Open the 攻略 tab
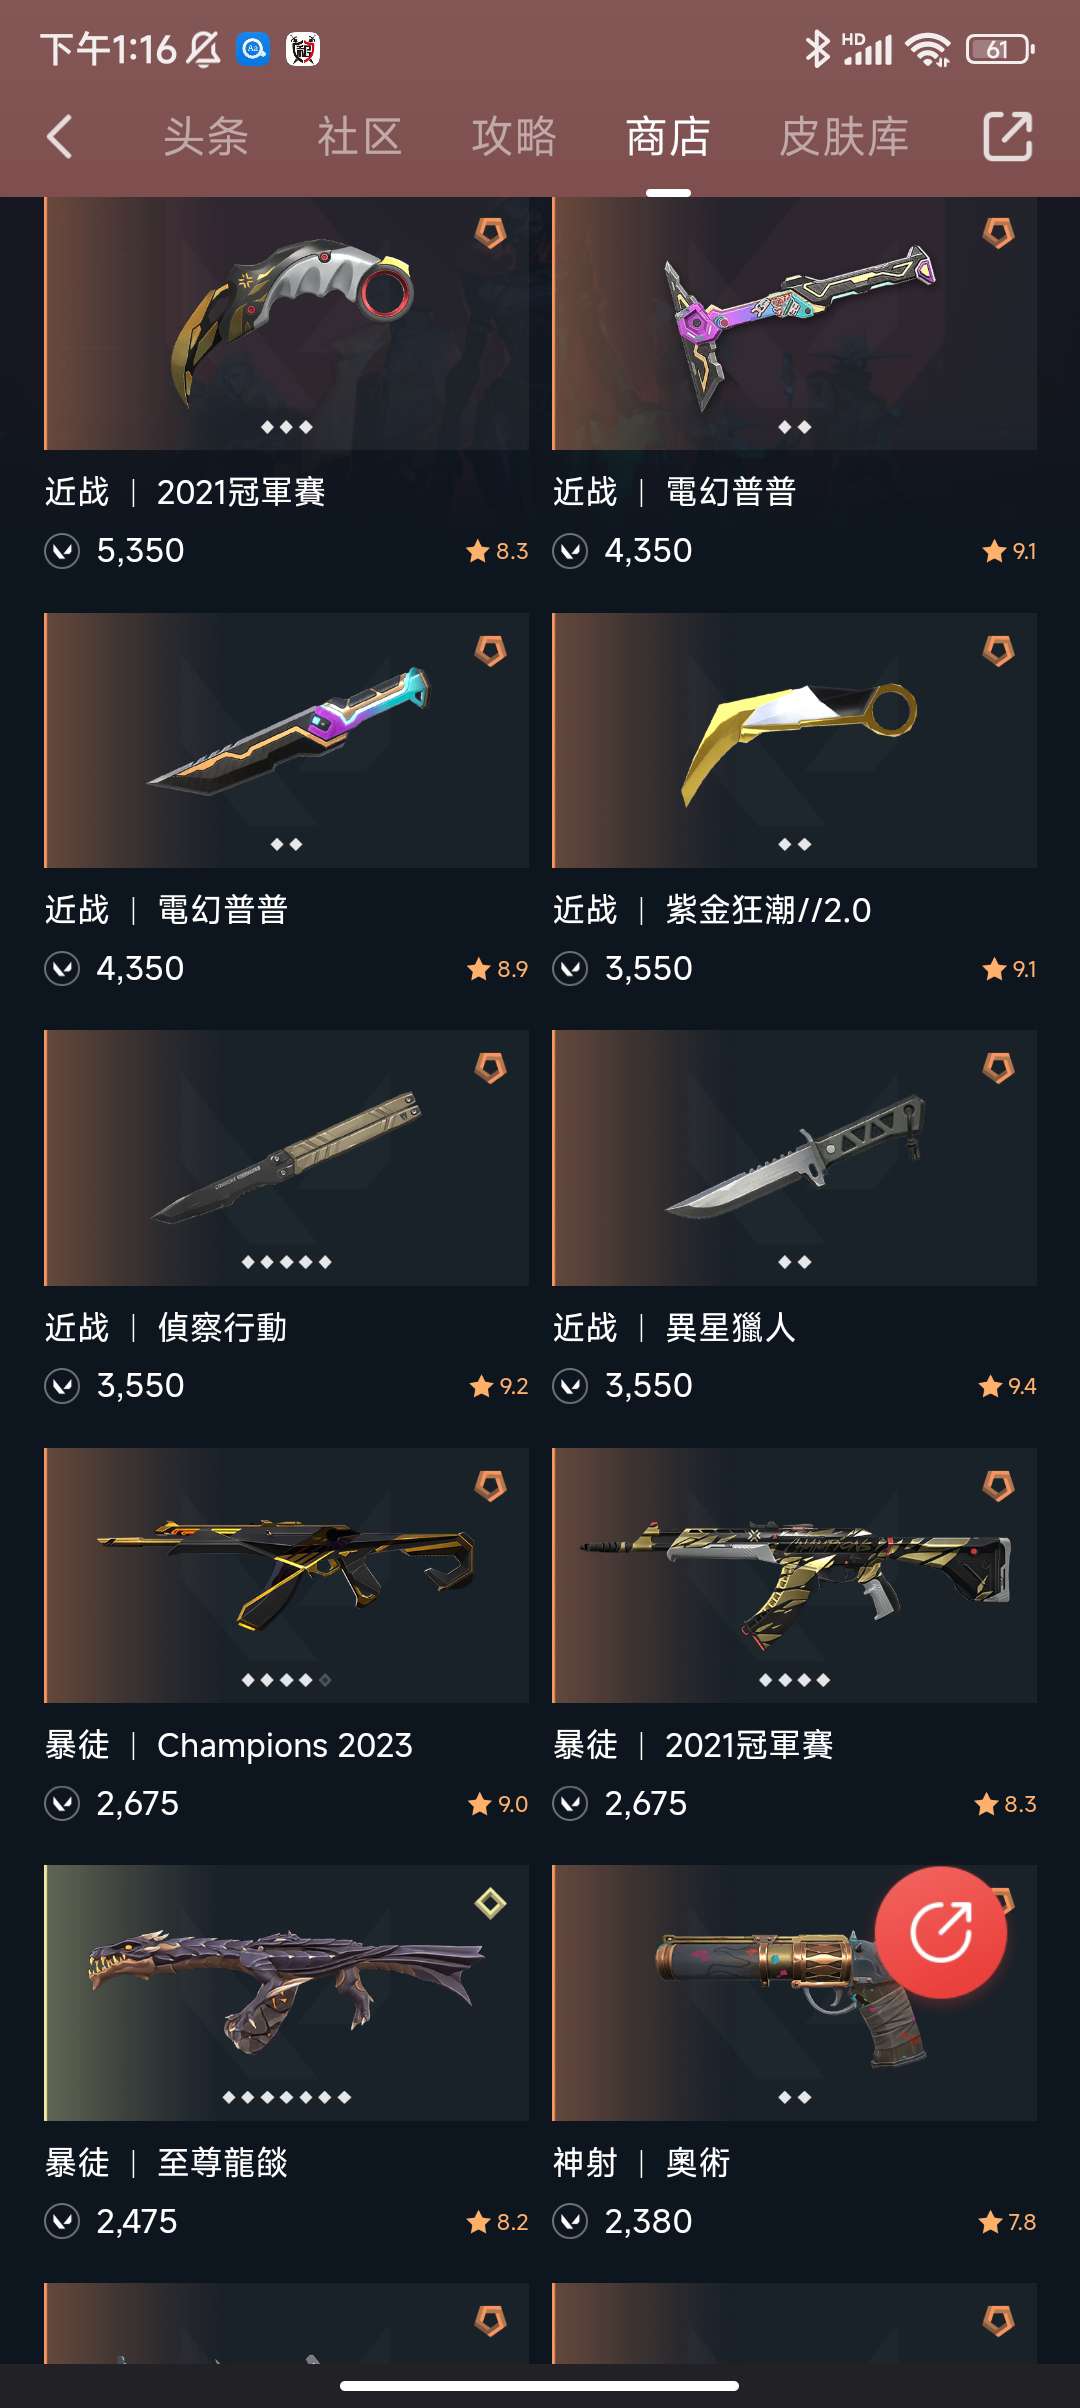This screenshot has width=1080, height=2408. click(x=514, y=136)
